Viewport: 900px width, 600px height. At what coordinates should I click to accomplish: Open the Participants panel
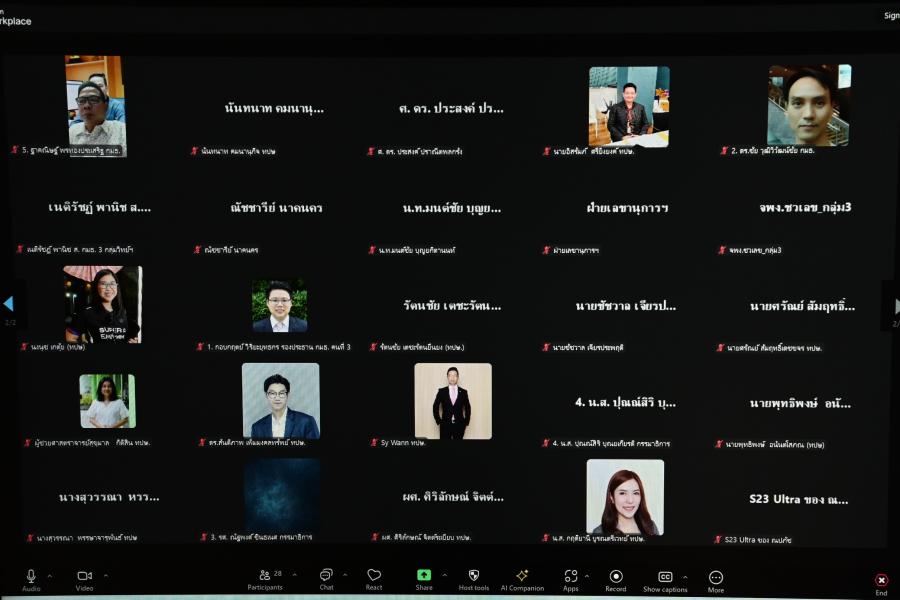[x=265, y=576]
